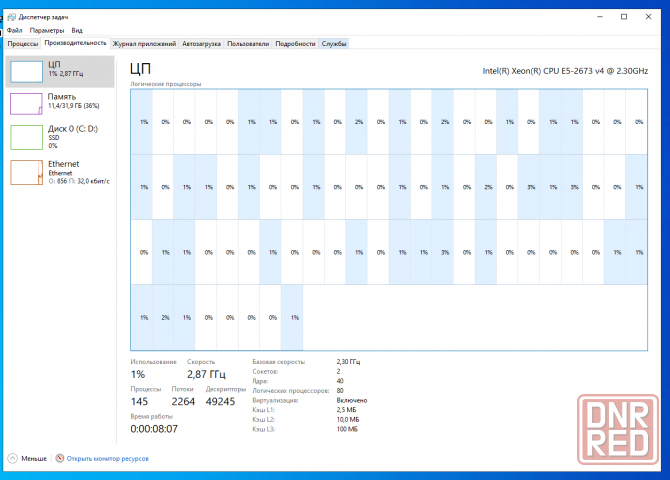Open the Открыть монитор ресурсов link
The width and height of the screenshot is (670, 480).
pyautogui.click(x=108, y=459)
